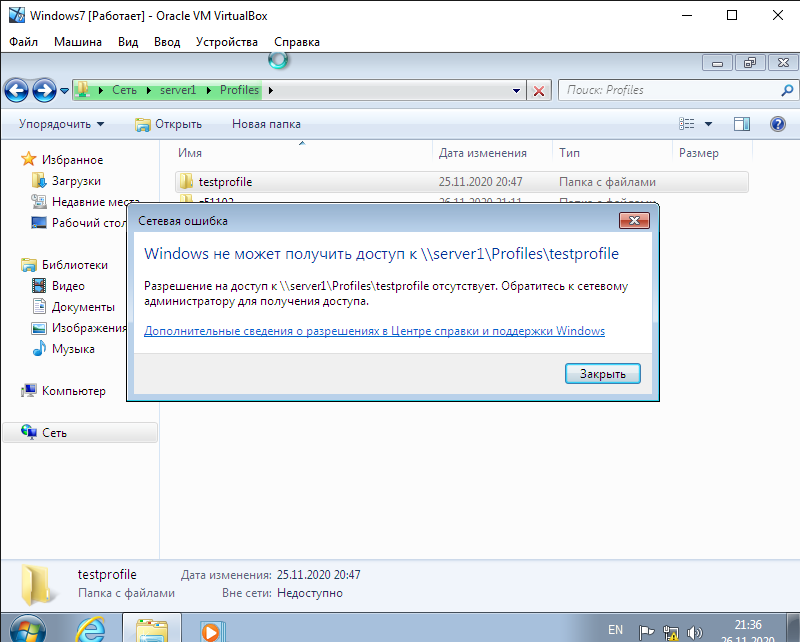The image size is (800, 642).
Task: Select Компьютер in the navigation pane
Action: point(73,391)
